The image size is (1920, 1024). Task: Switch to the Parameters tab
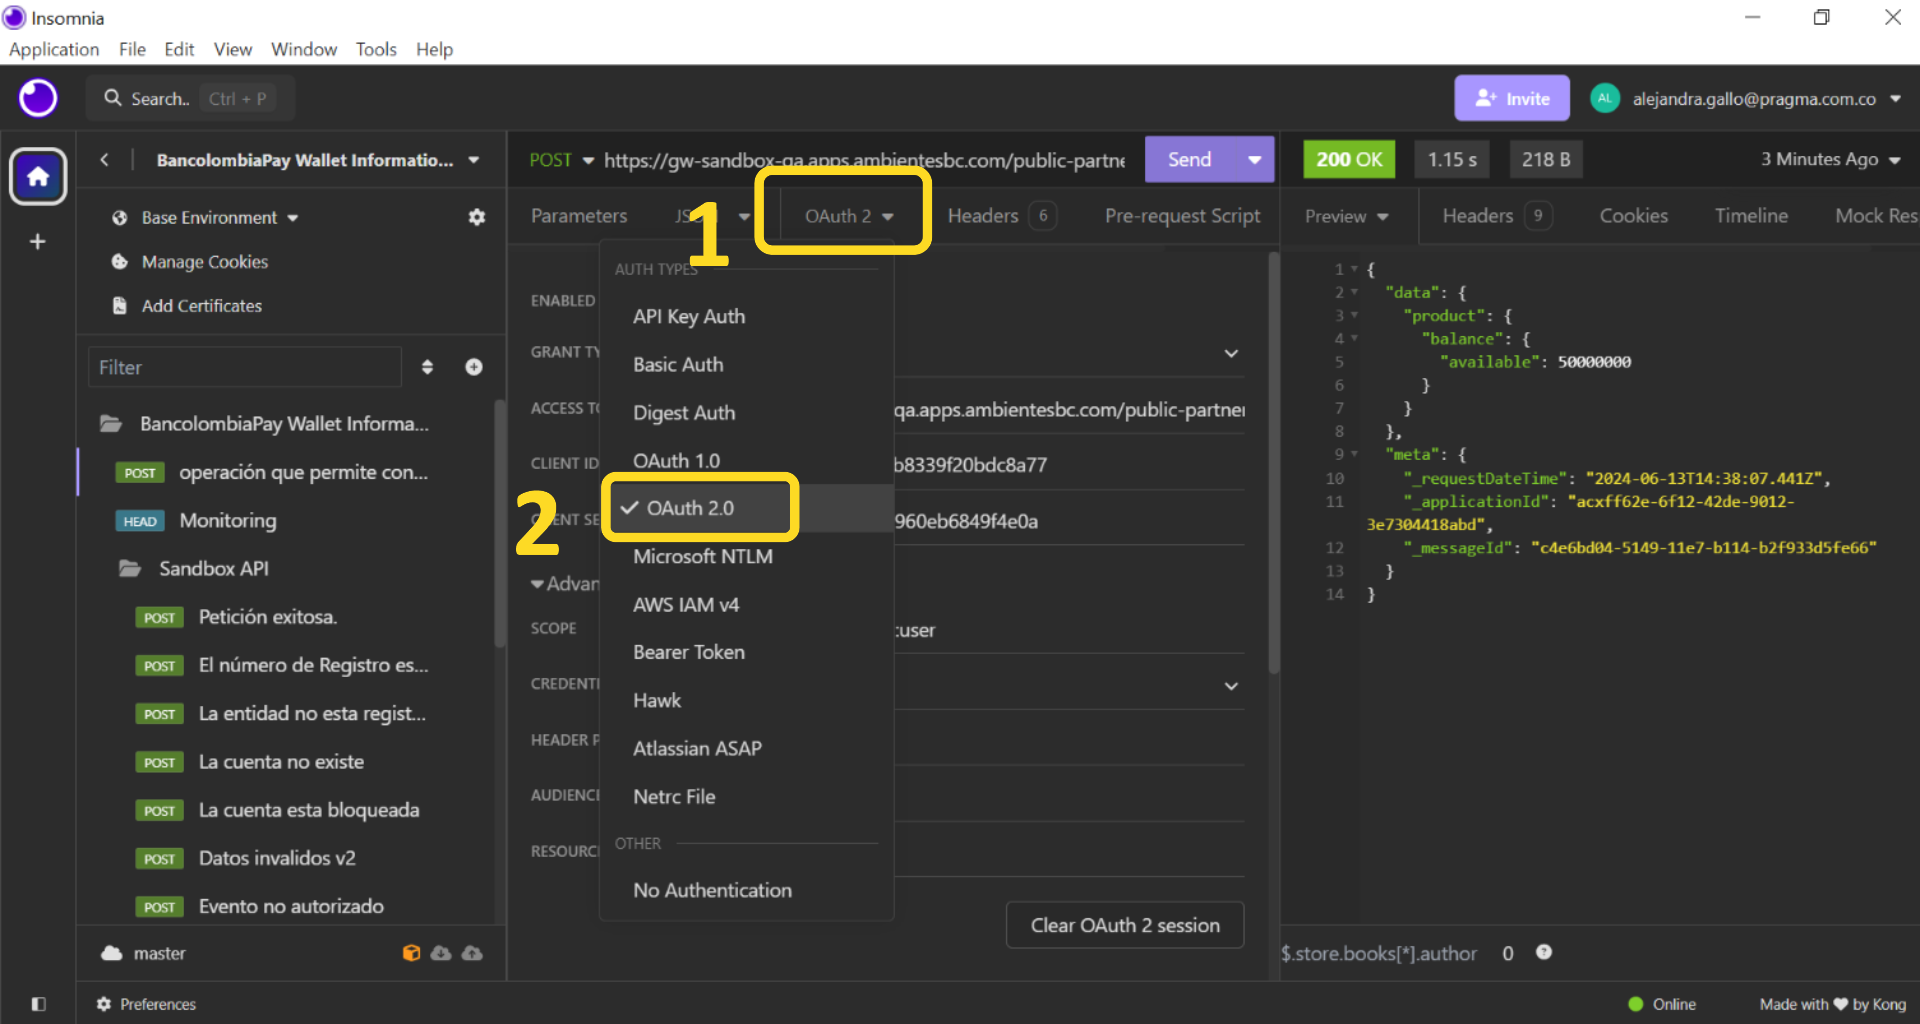click(579, 216)
